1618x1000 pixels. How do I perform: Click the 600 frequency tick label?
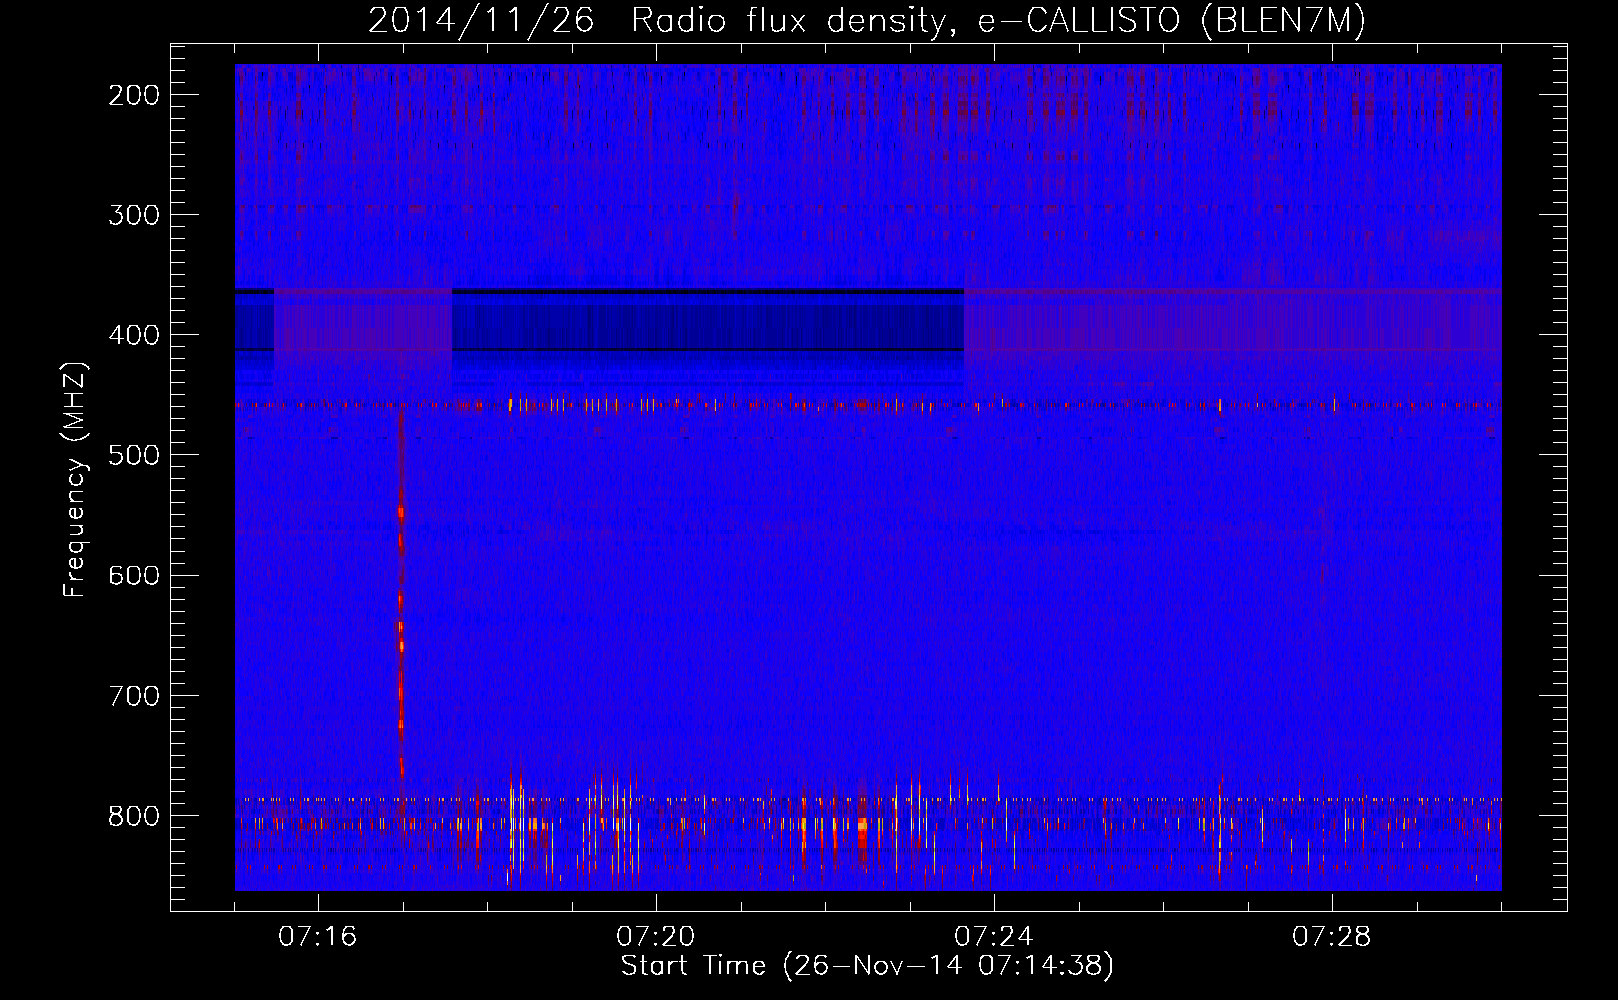point(133,575)
